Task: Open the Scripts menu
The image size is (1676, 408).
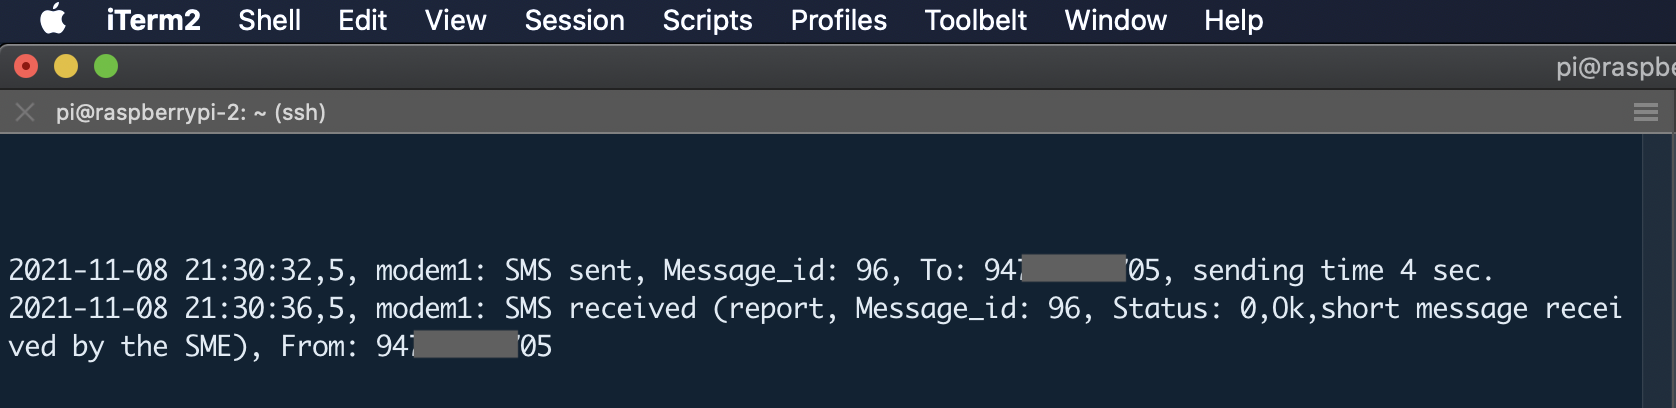Action: click(707, 20)
